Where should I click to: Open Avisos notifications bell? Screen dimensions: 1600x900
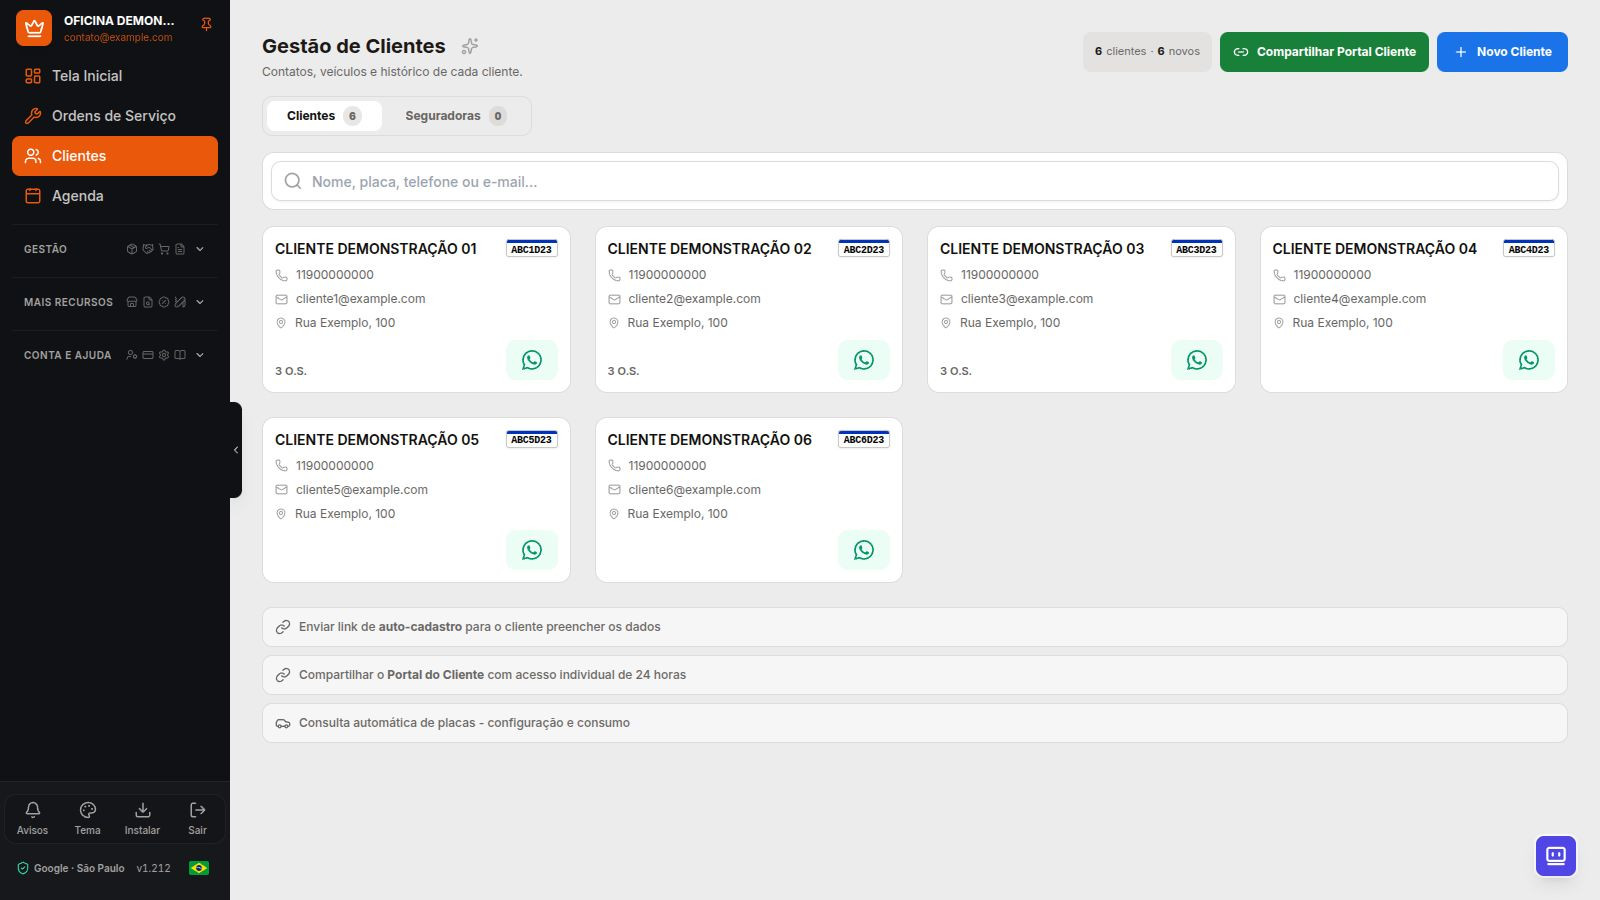point(32,818)
